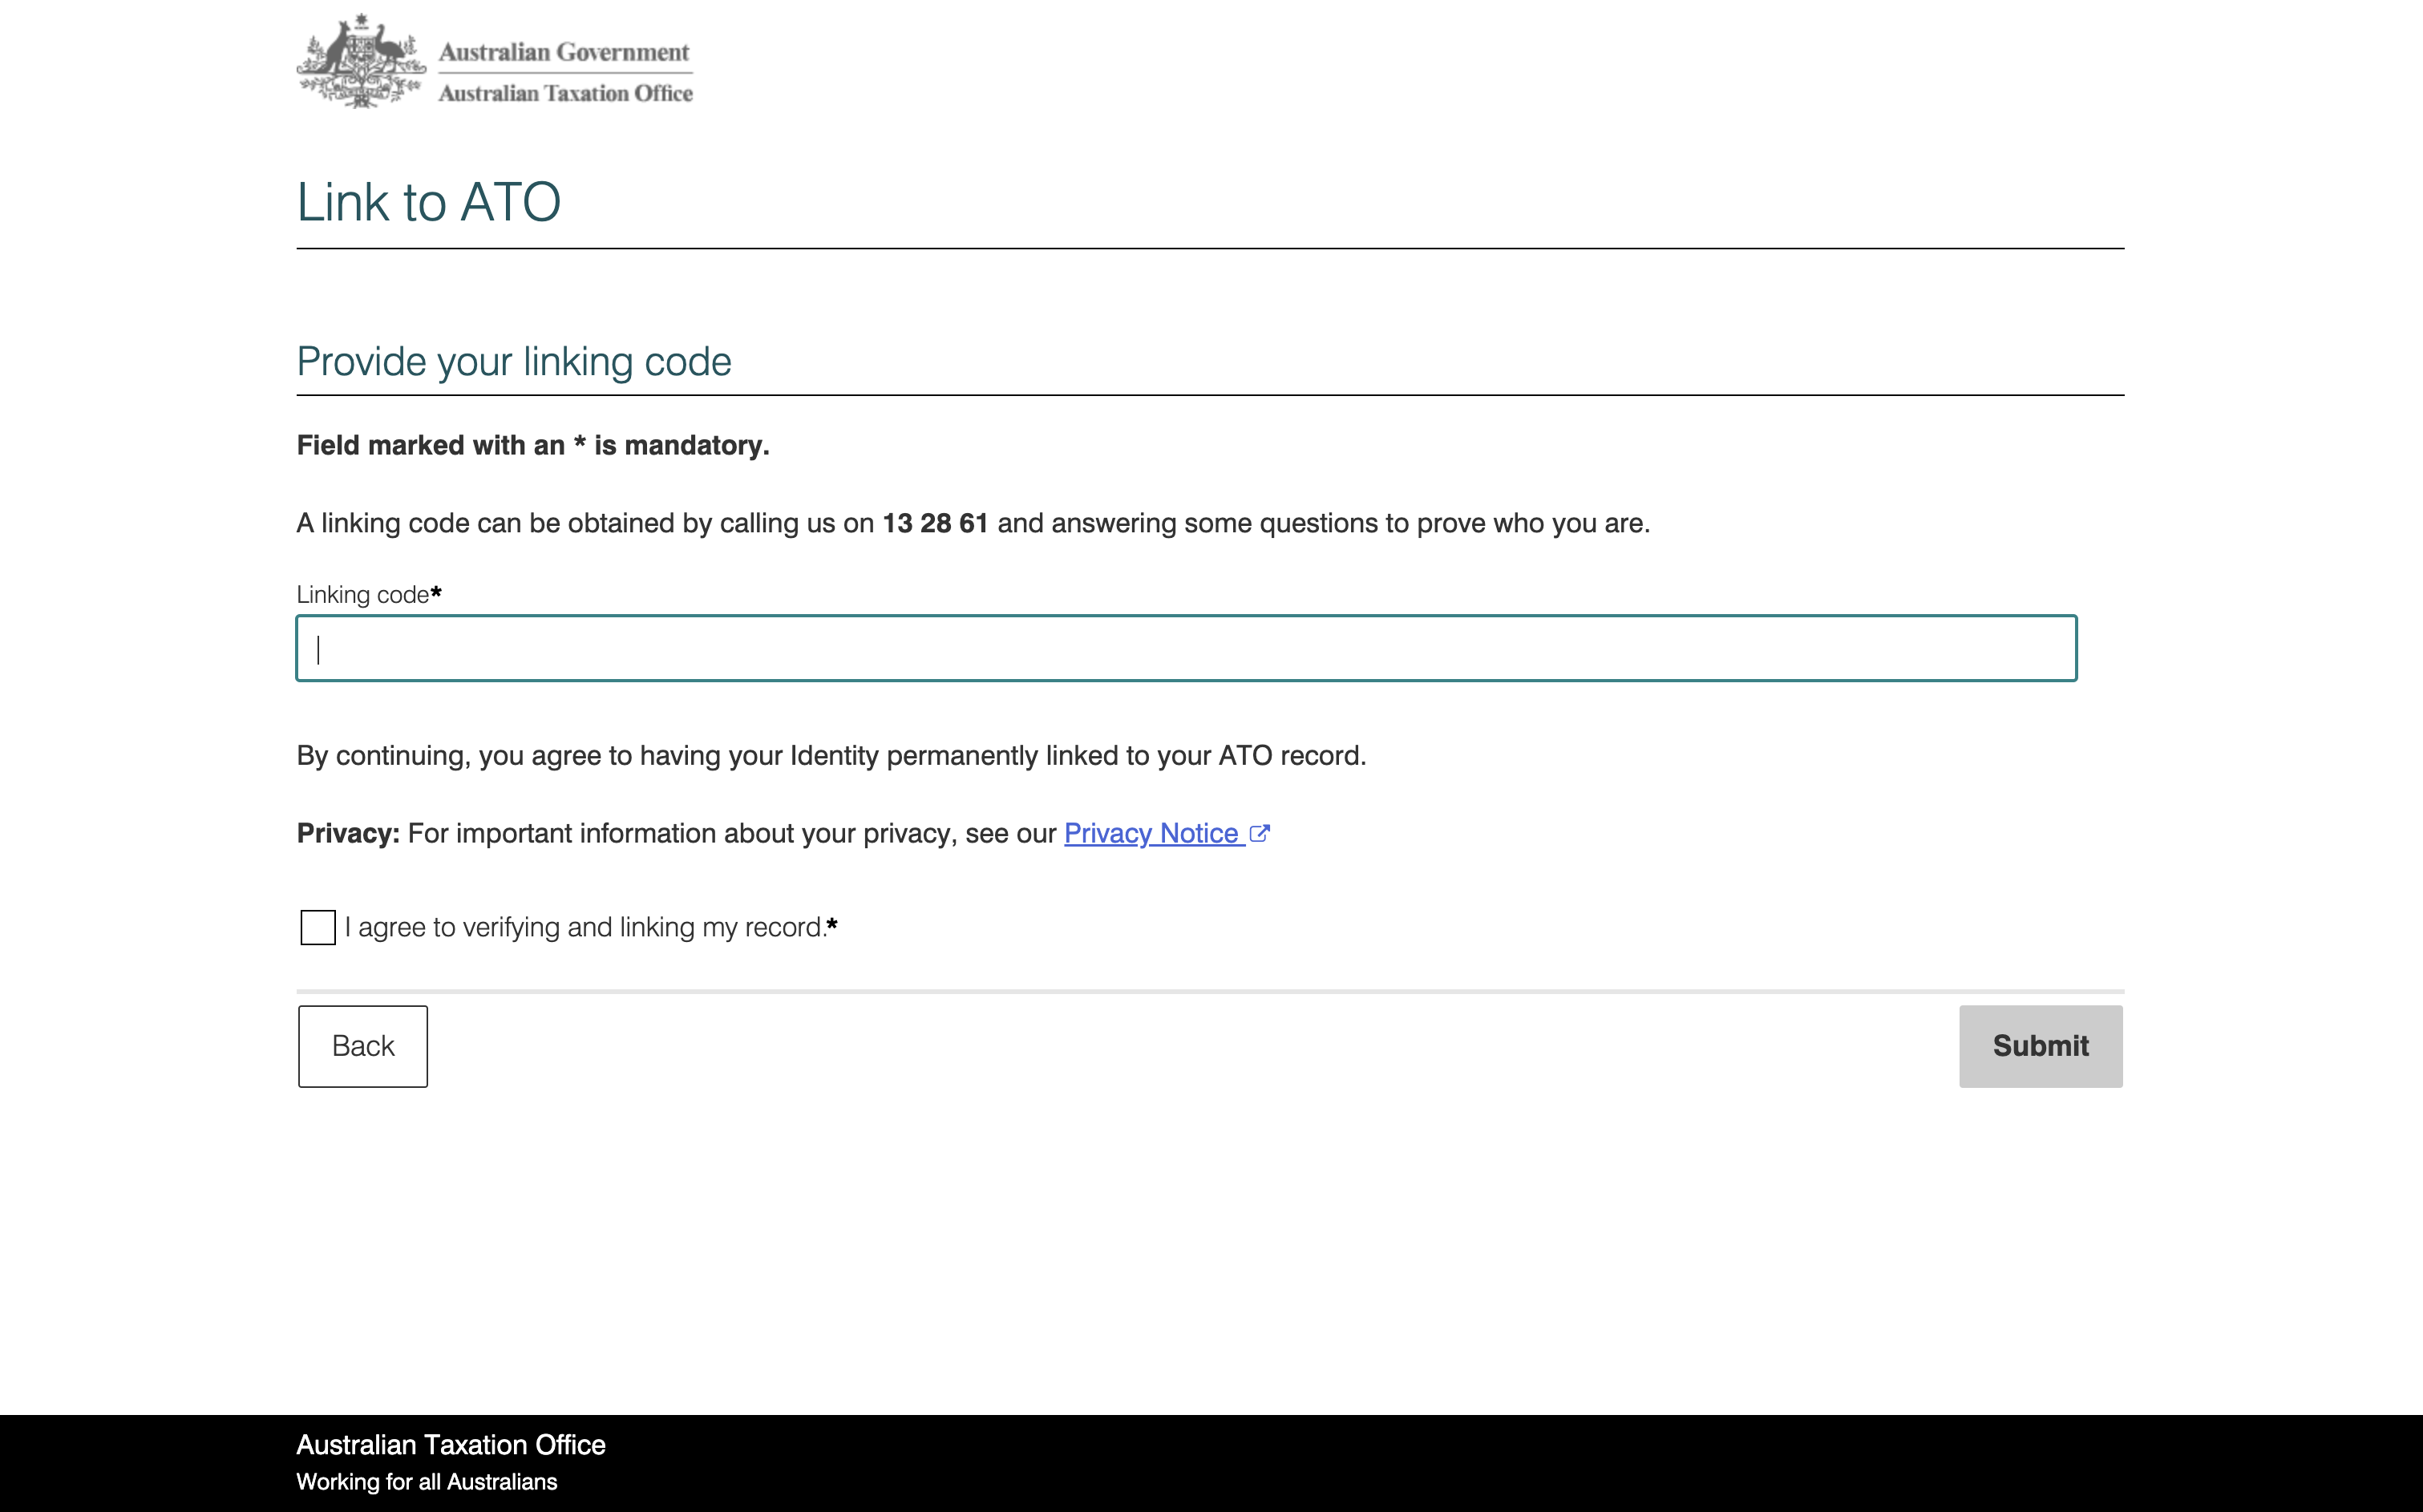Click the bold phone number 13 28 61
2423x1512 pixels.
coord(934,523)
